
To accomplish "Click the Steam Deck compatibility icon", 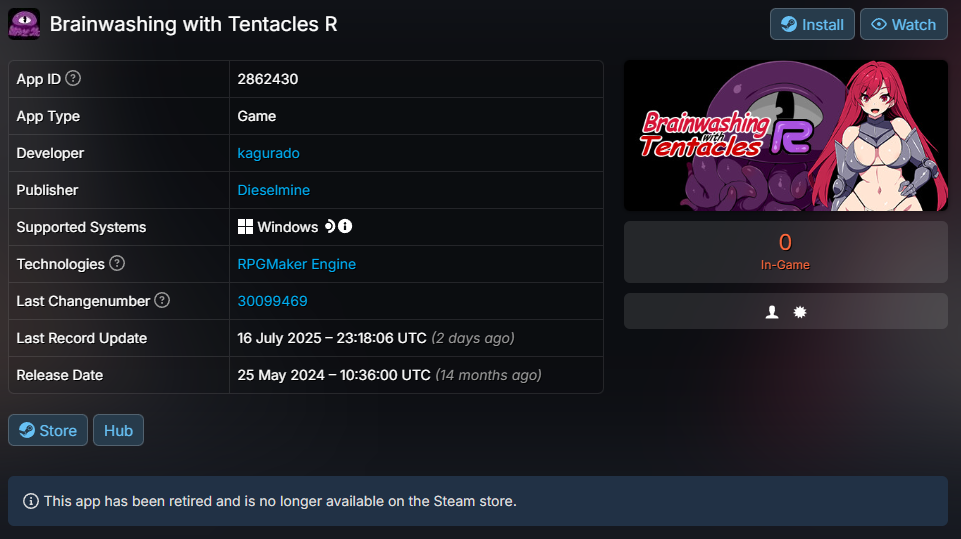I will [330, 226].
